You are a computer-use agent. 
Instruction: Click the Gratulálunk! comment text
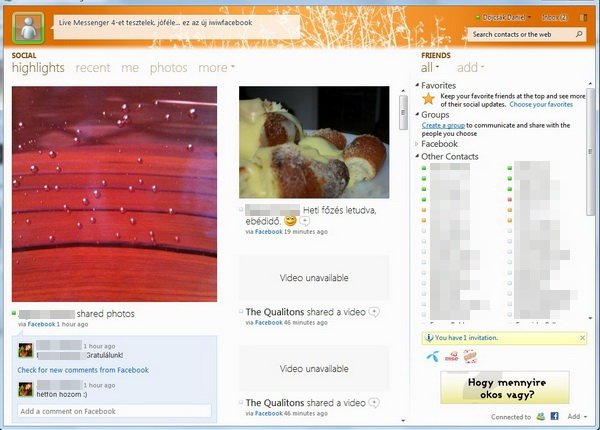click(x=104, y=355)
